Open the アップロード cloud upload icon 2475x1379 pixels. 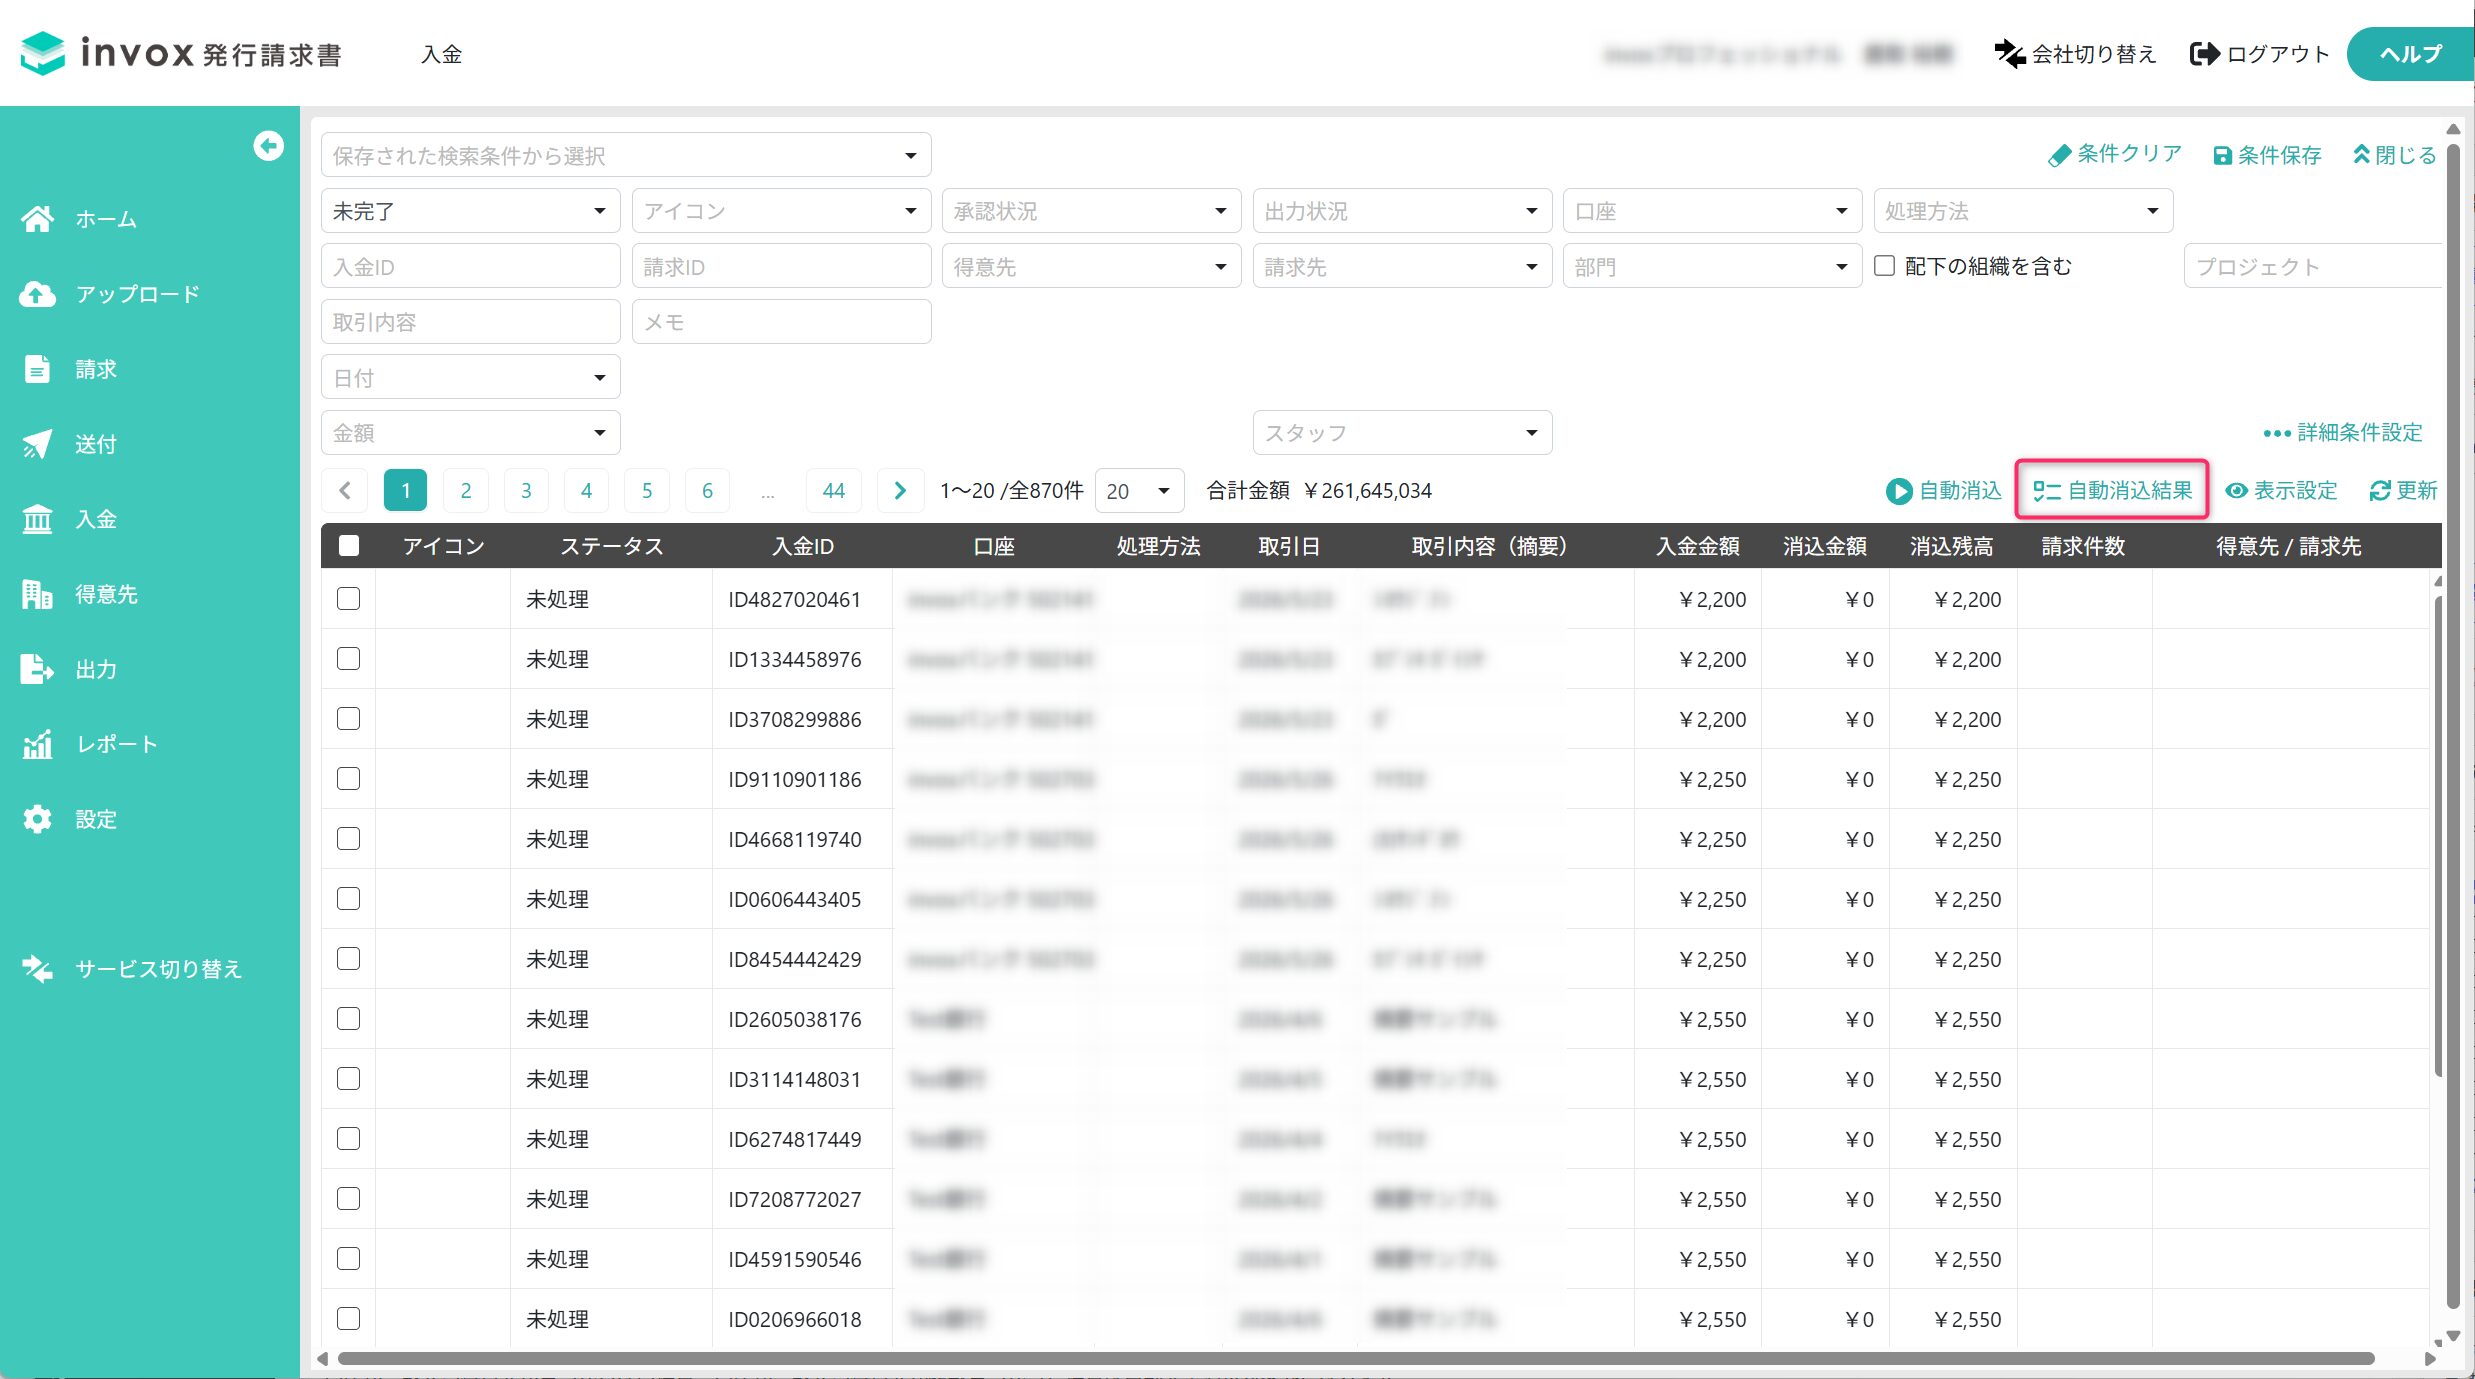[x=37, y=294]
